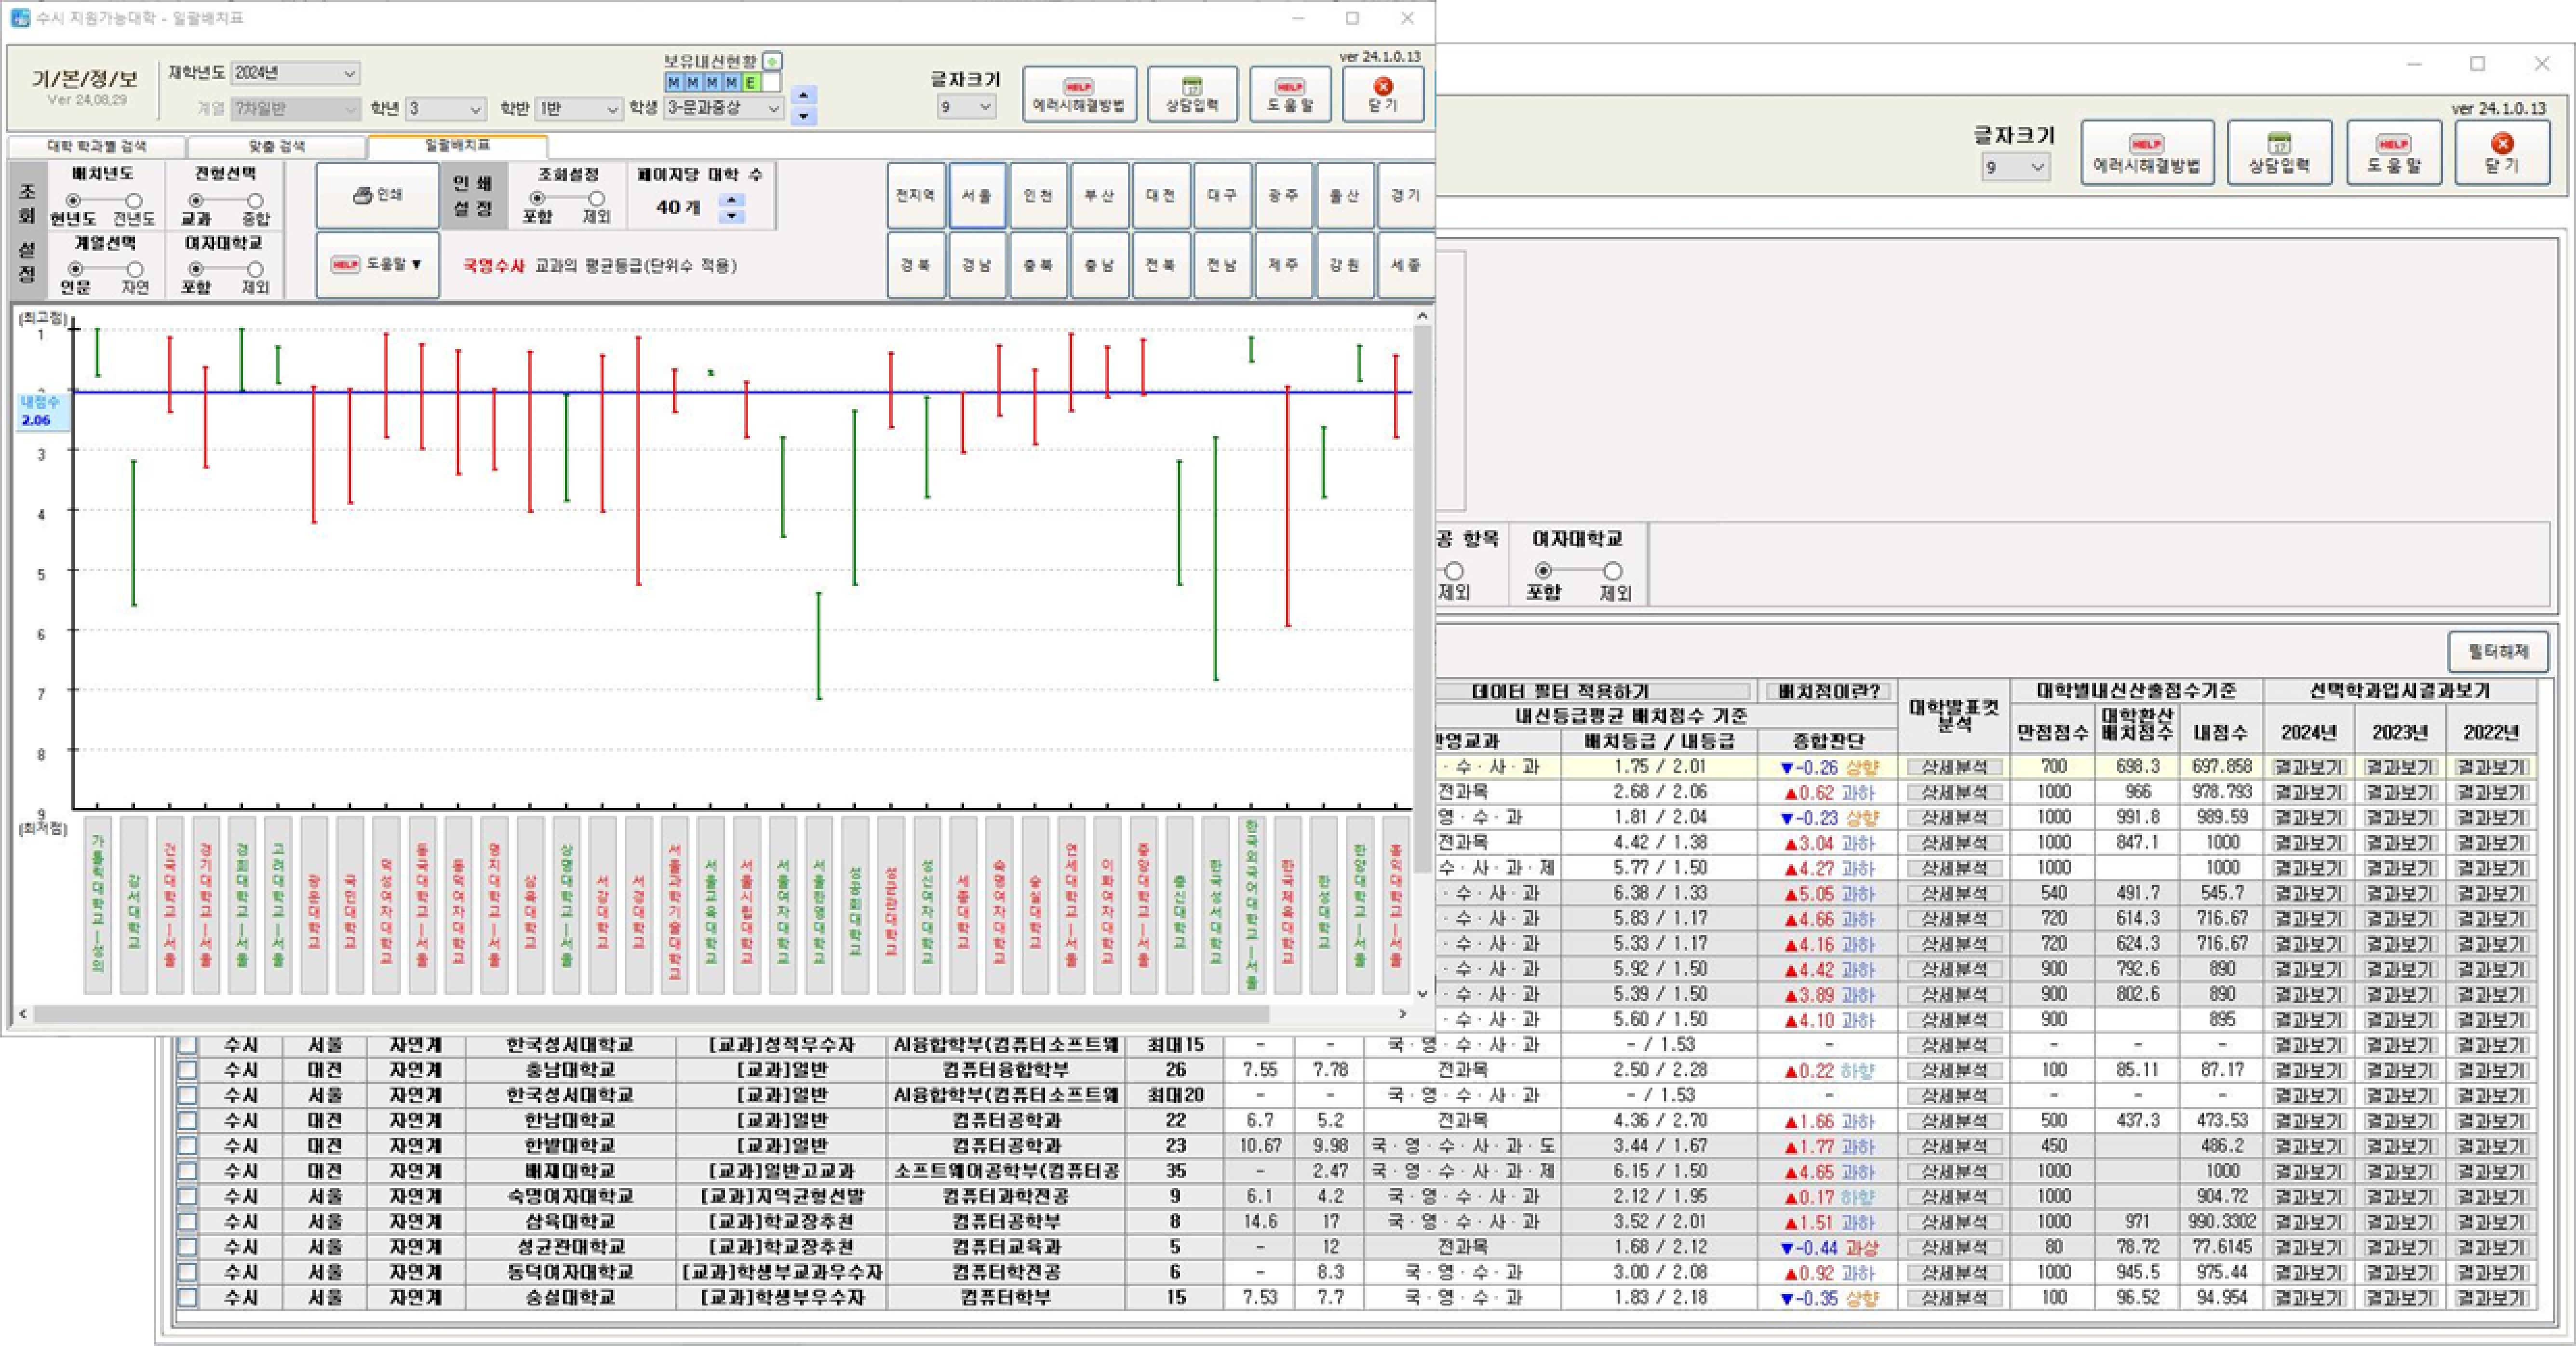
Task: Check the 숭실대학교 row checkbox
Action: point(187,1298)
